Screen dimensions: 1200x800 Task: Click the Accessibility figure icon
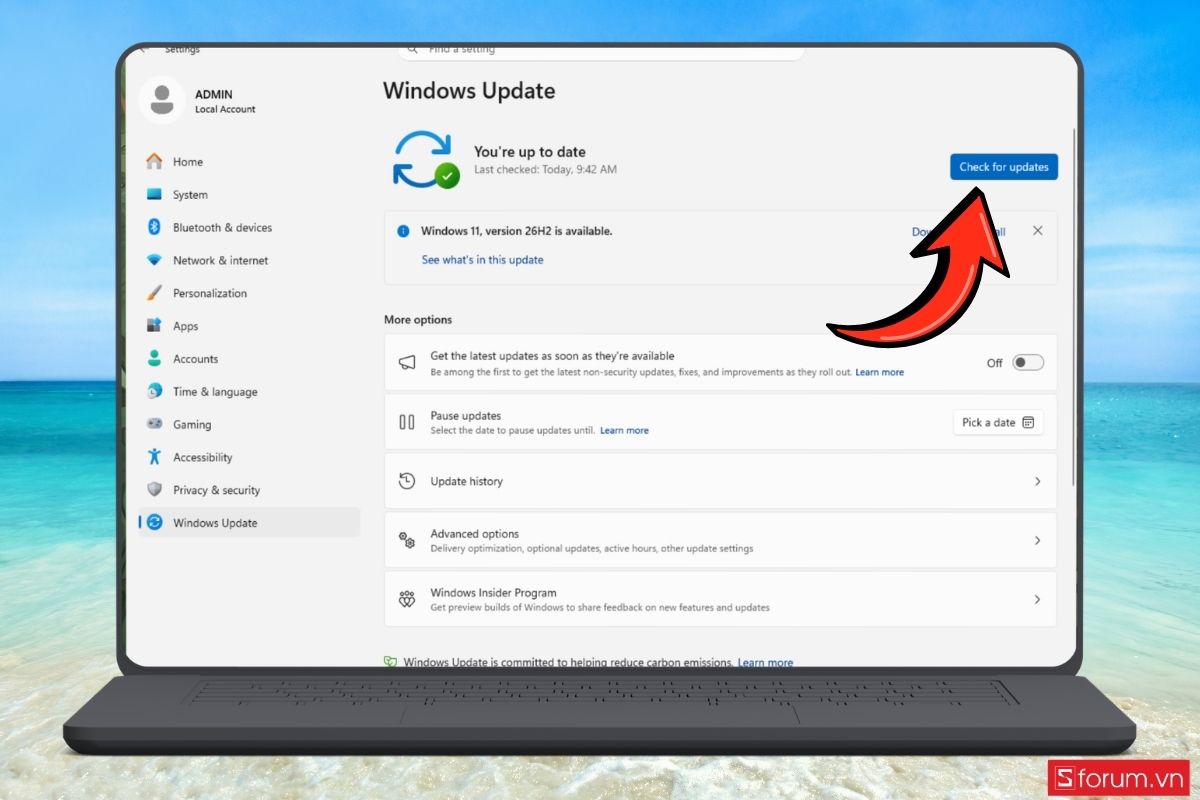(x=154, y=457)
